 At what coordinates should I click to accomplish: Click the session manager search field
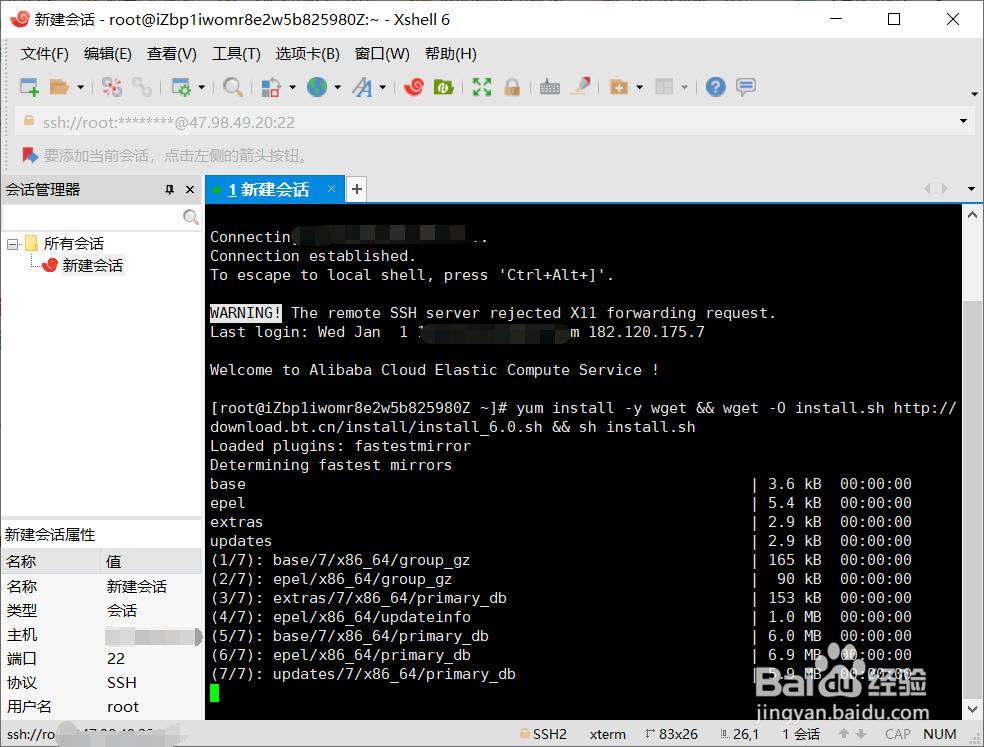(92, 217)
